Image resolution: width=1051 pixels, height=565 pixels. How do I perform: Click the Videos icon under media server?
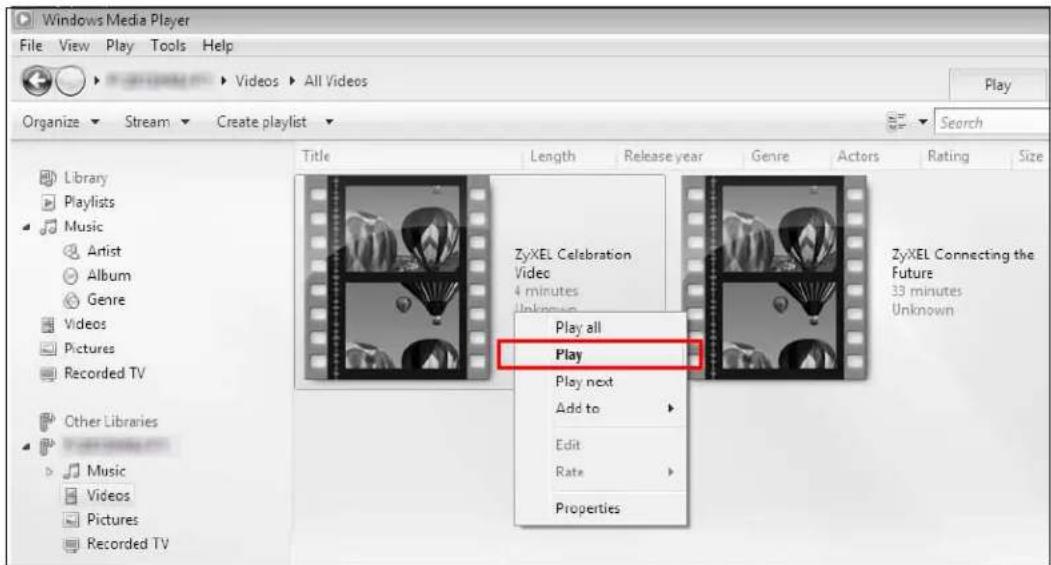coord(71,495)
